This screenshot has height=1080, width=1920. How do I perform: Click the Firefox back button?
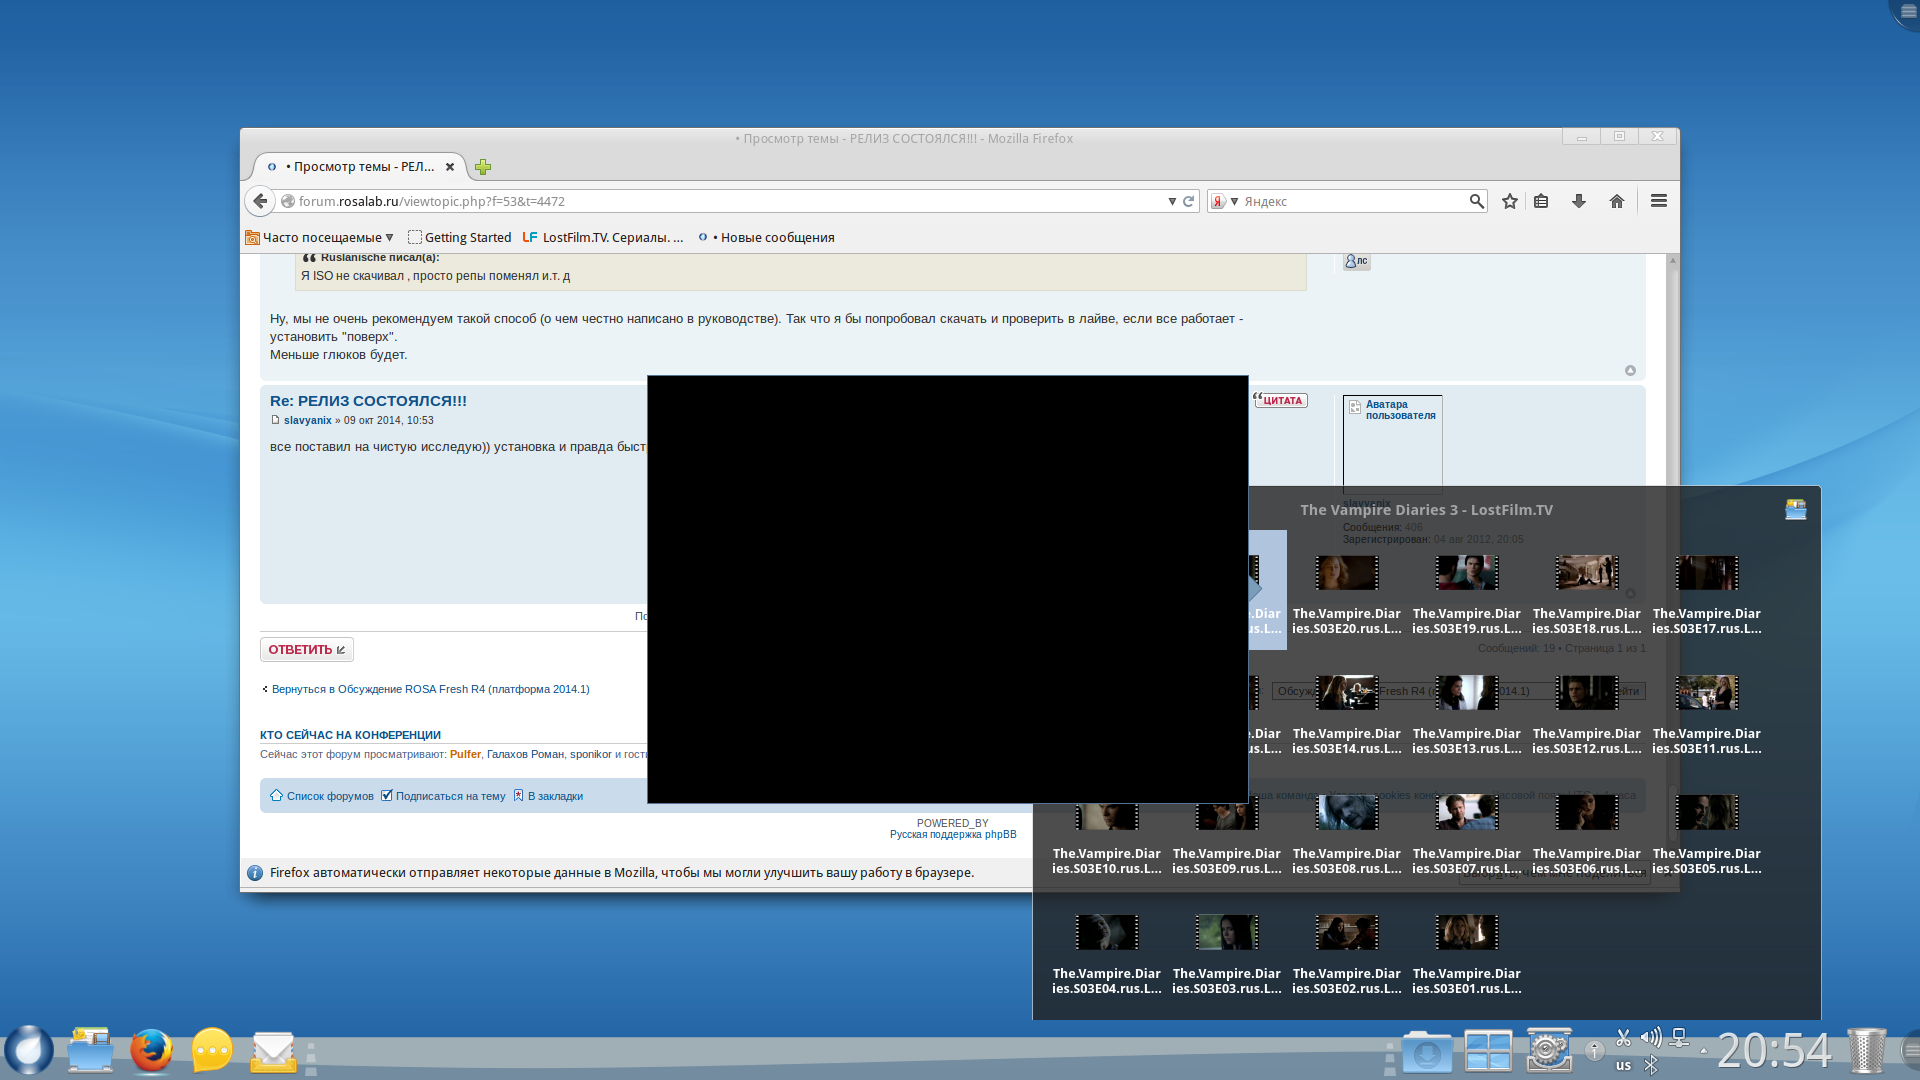click(x=260, y=201)
